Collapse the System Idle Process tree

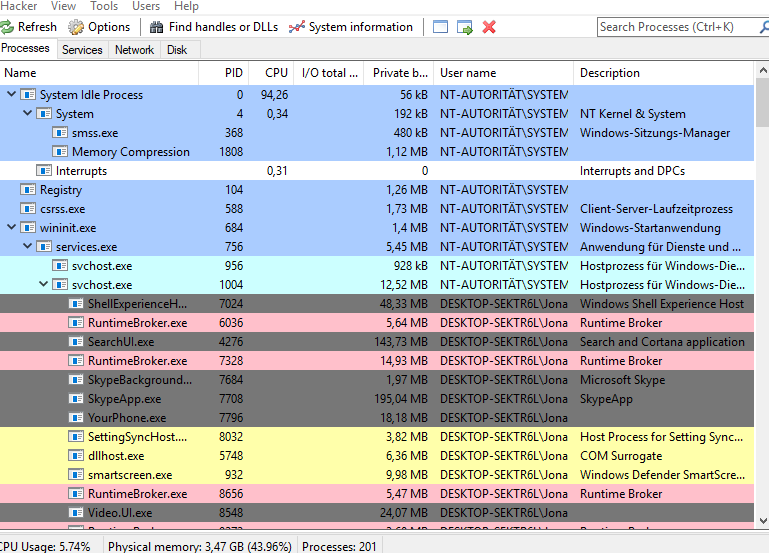tap(12, 95)
